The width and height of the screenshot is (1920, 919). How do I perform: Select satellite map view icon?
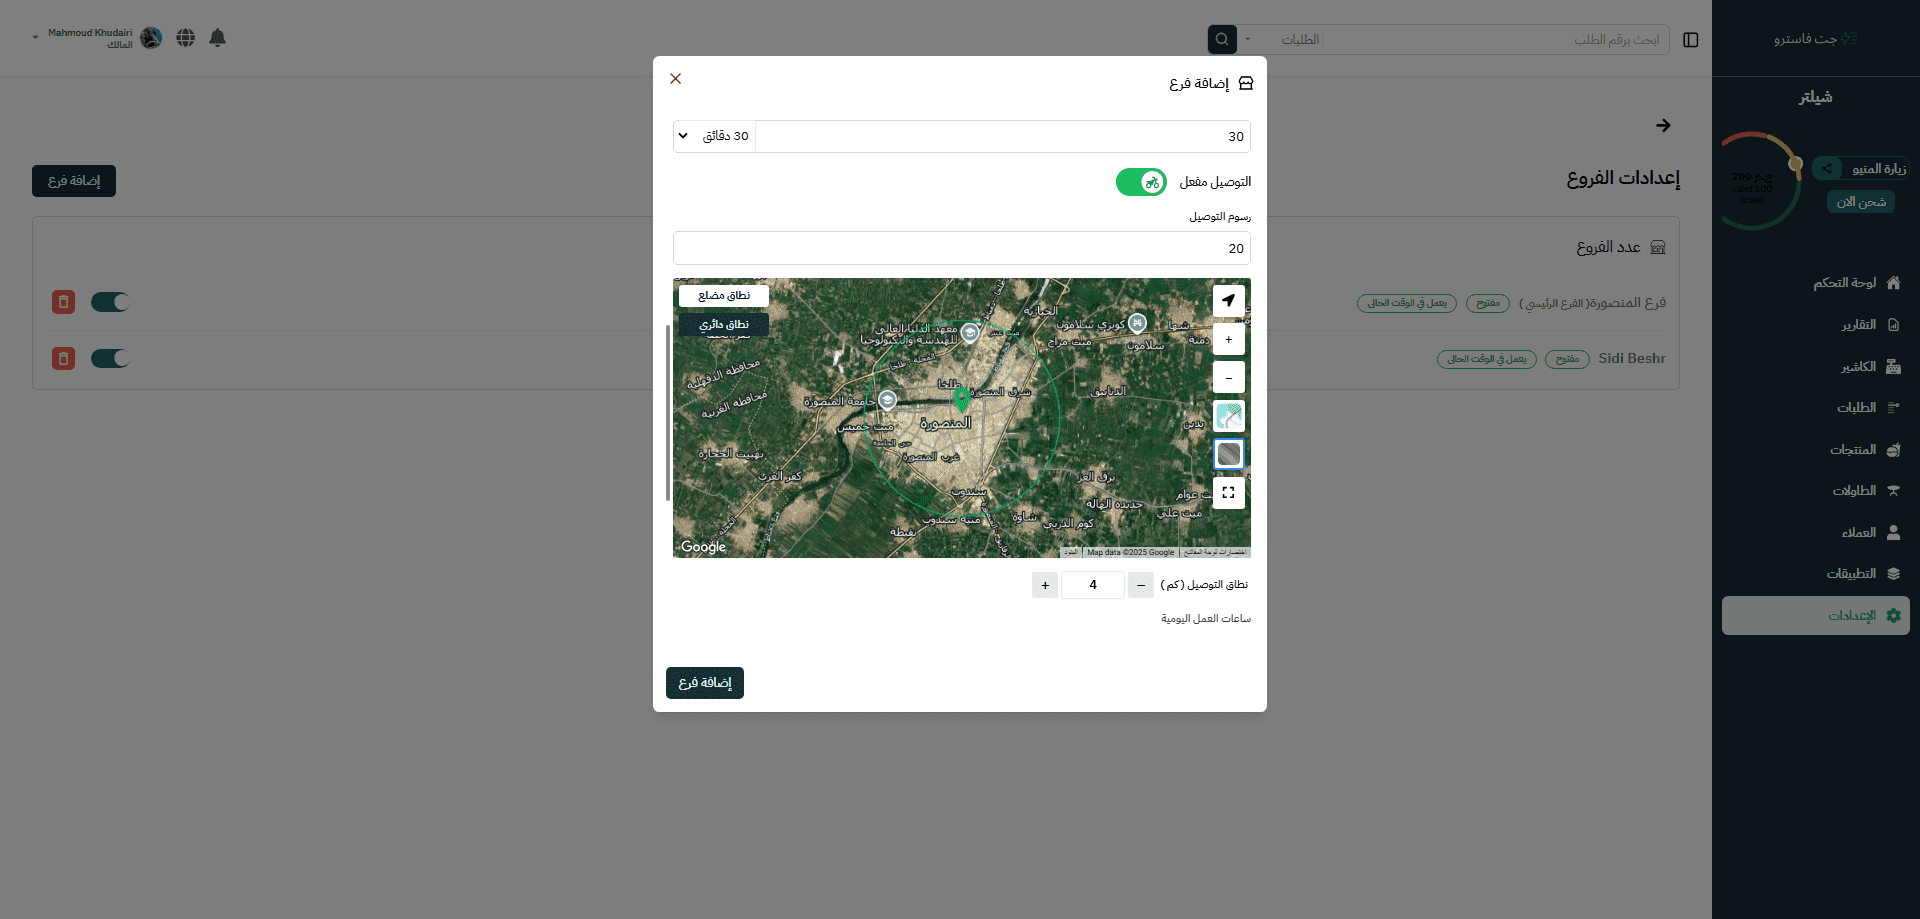click(x=1228, y=454)
